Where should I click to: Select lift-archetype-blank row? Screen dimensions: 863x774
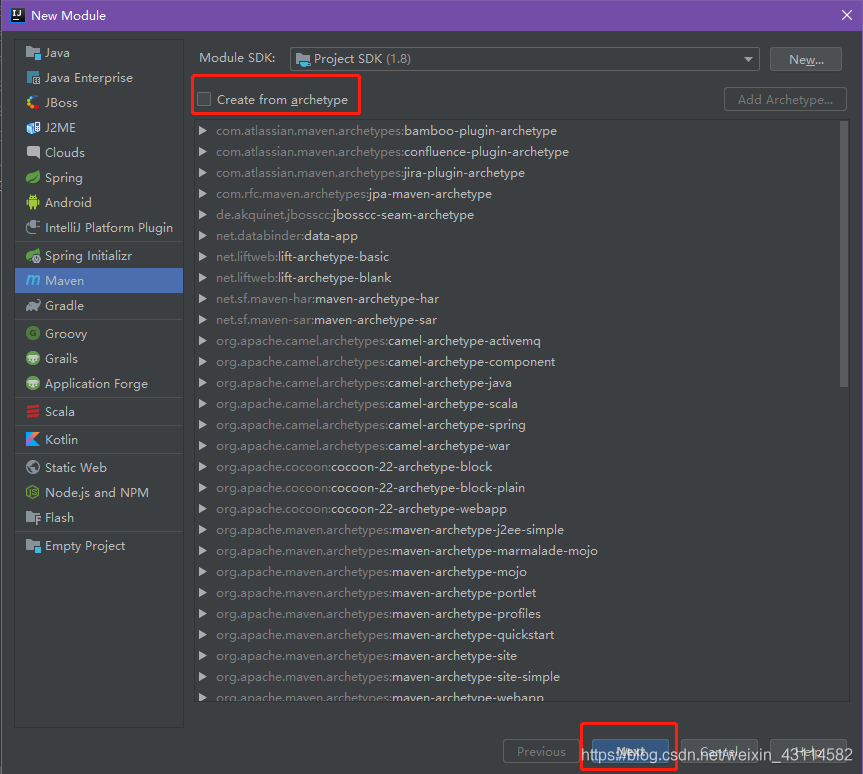(x=516, y=277)
